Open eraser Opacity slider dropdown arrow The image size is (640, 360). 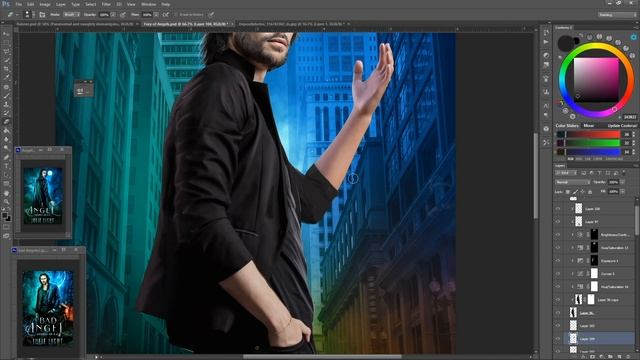(113, 15)
